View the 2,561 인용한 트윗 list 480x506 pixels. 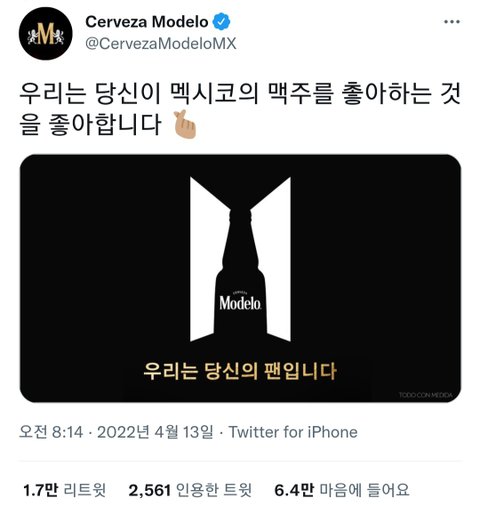[x=190, y=490]
